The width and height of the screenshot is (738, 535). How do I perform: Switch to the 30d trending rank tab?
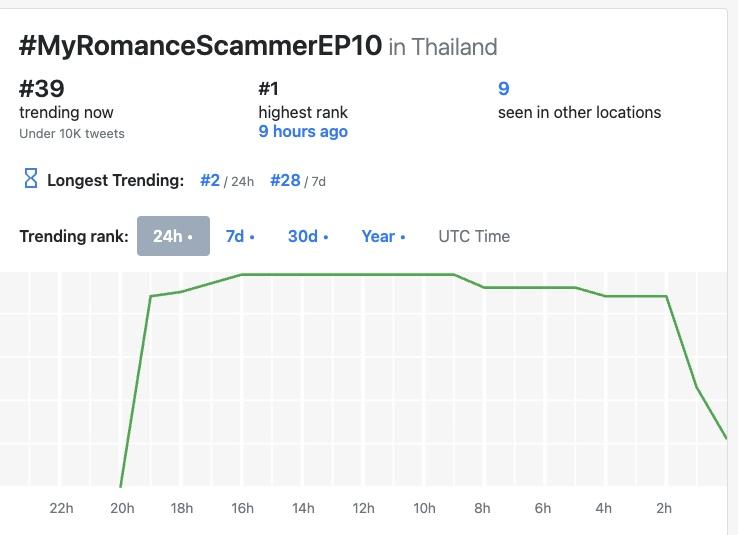308,236
